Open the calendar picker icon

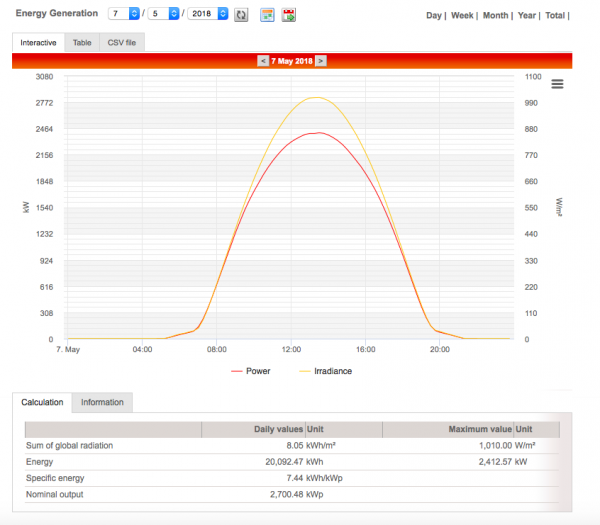(x=267, y=15)
